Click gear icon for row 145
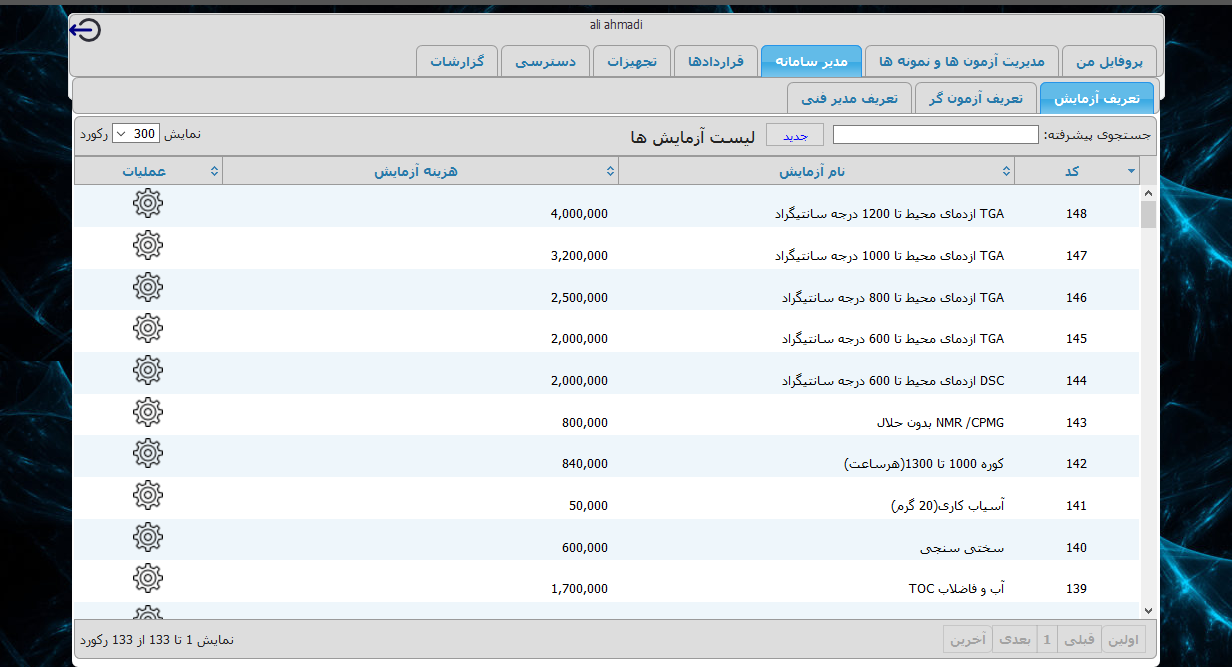Image resolution: width=1232 pixels, height=667 pixels. point(148,329)
